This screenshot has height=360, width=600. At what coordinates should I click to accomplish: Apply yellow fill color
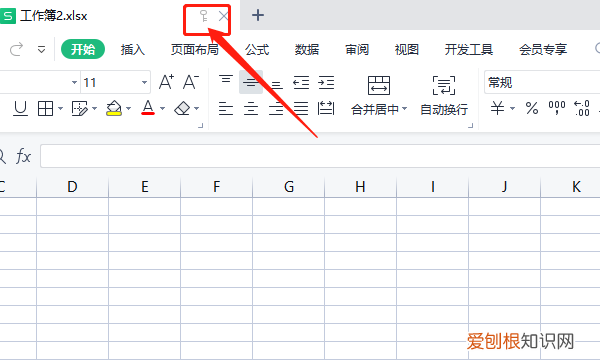pos(114,108)
